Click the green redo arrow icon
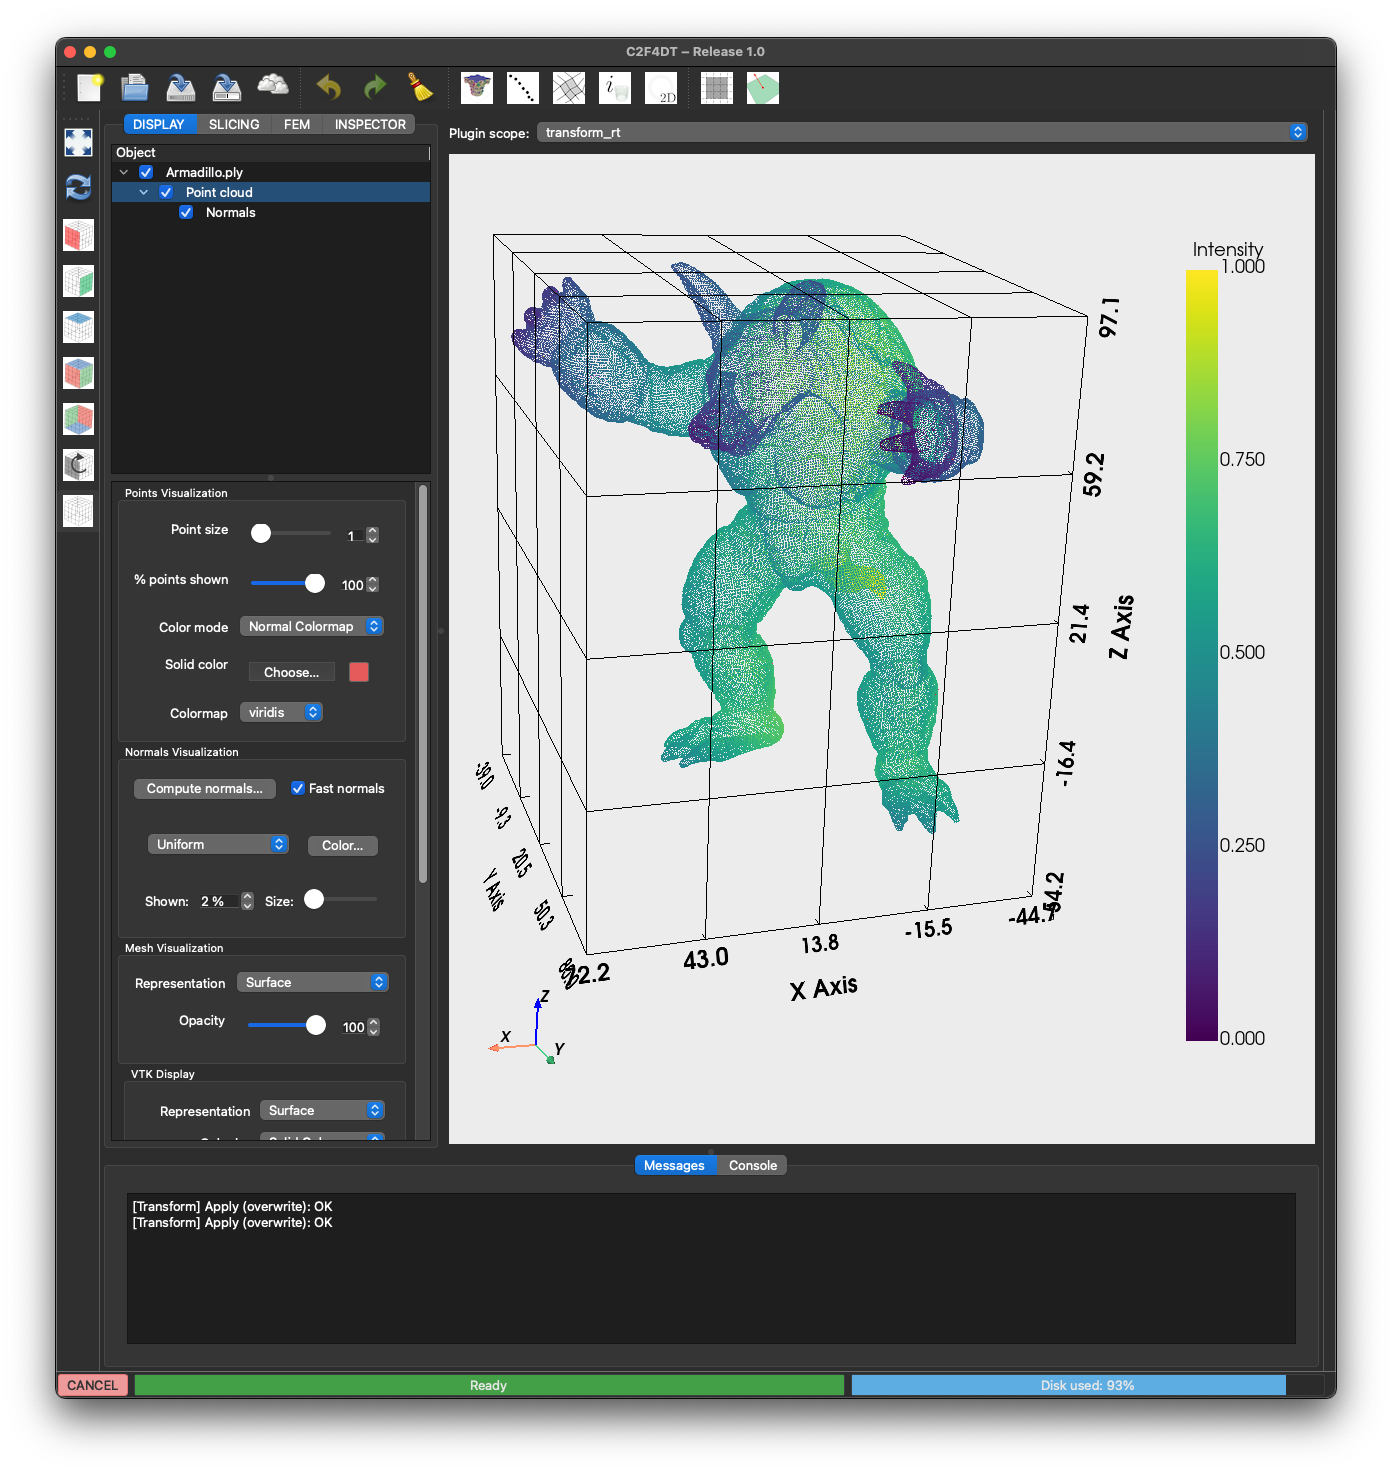The height and width of the screenshot is (1472, 1392). (x=375, y=88)
